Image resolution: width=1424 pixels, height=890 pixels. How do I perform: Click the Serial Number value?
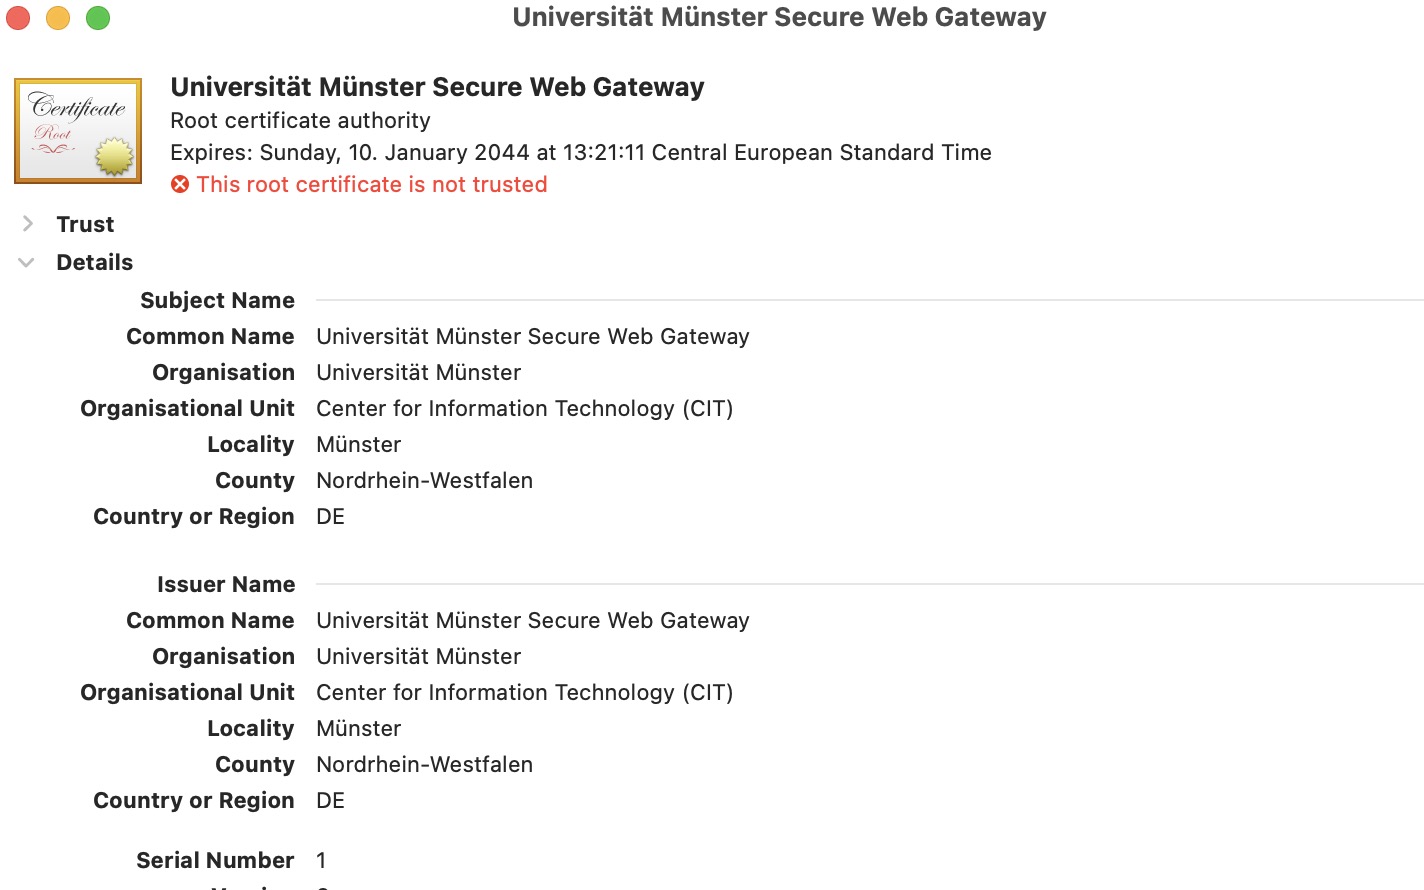click(x=321, y=861)
